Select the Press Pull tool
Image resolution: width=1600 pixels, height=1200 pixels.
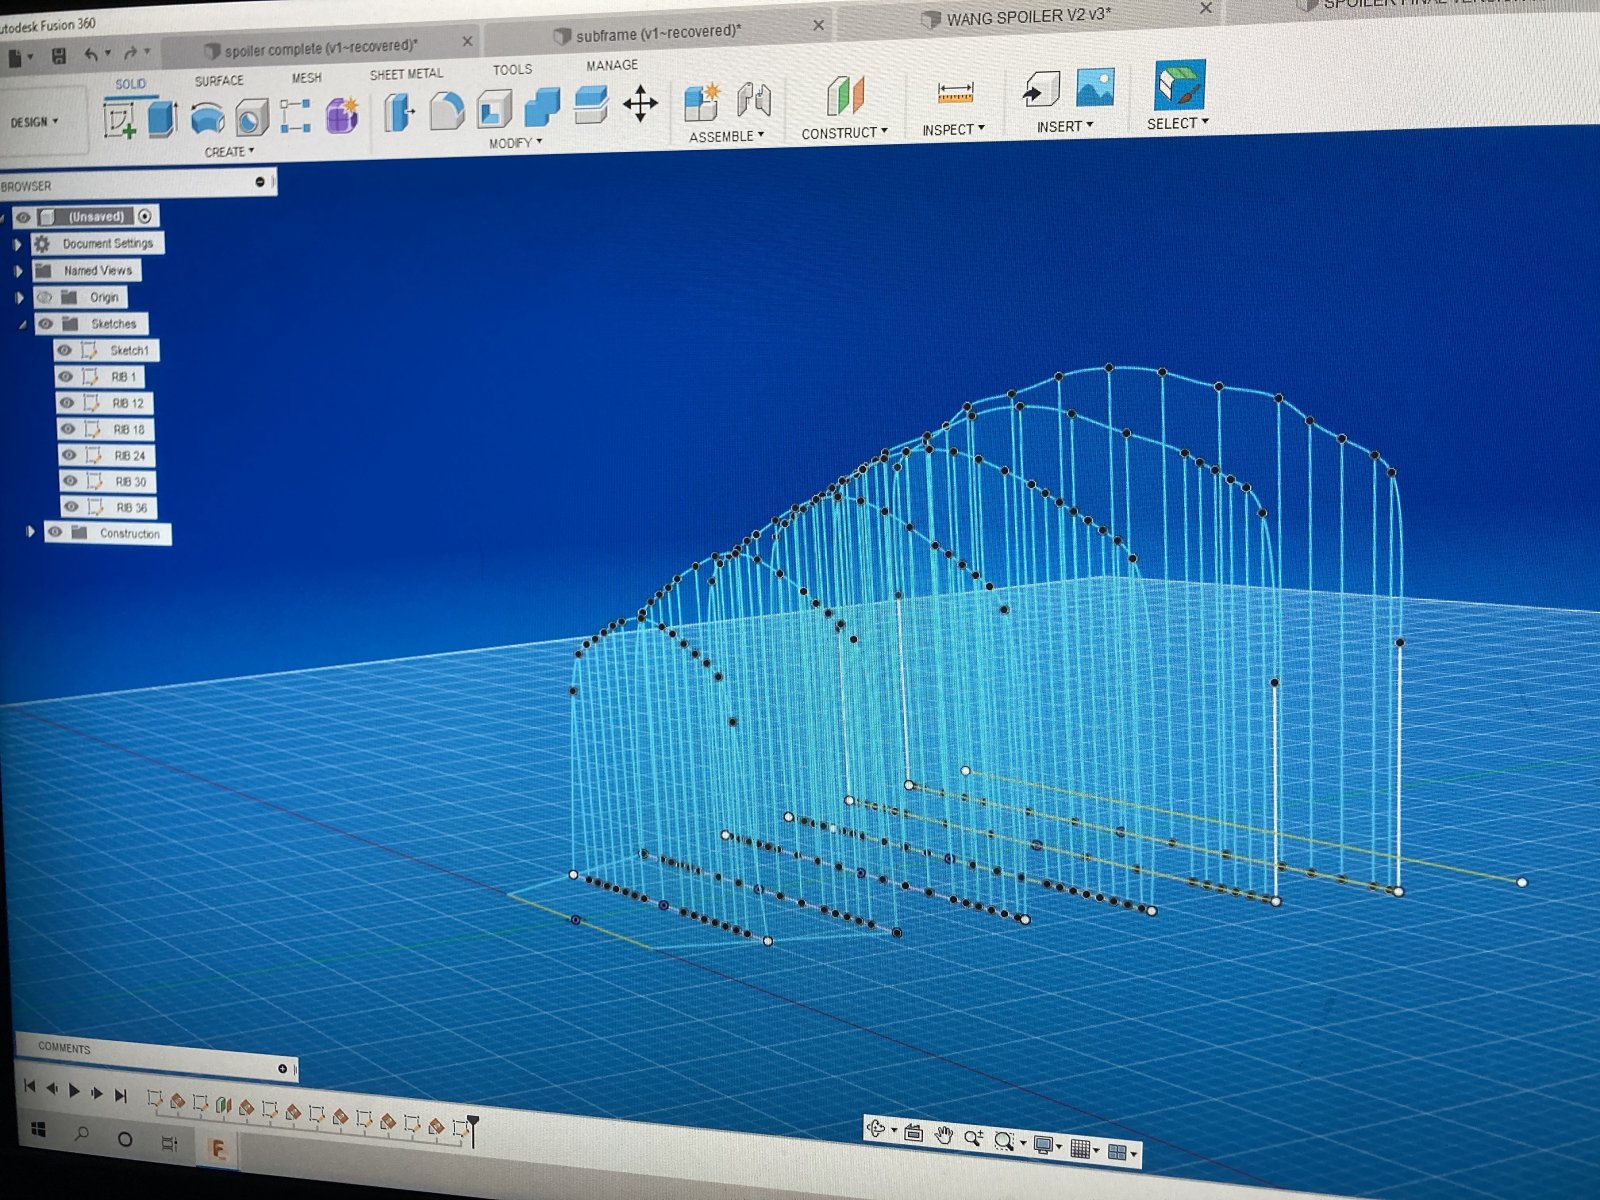pyautogui.click(x=398, y=111)
